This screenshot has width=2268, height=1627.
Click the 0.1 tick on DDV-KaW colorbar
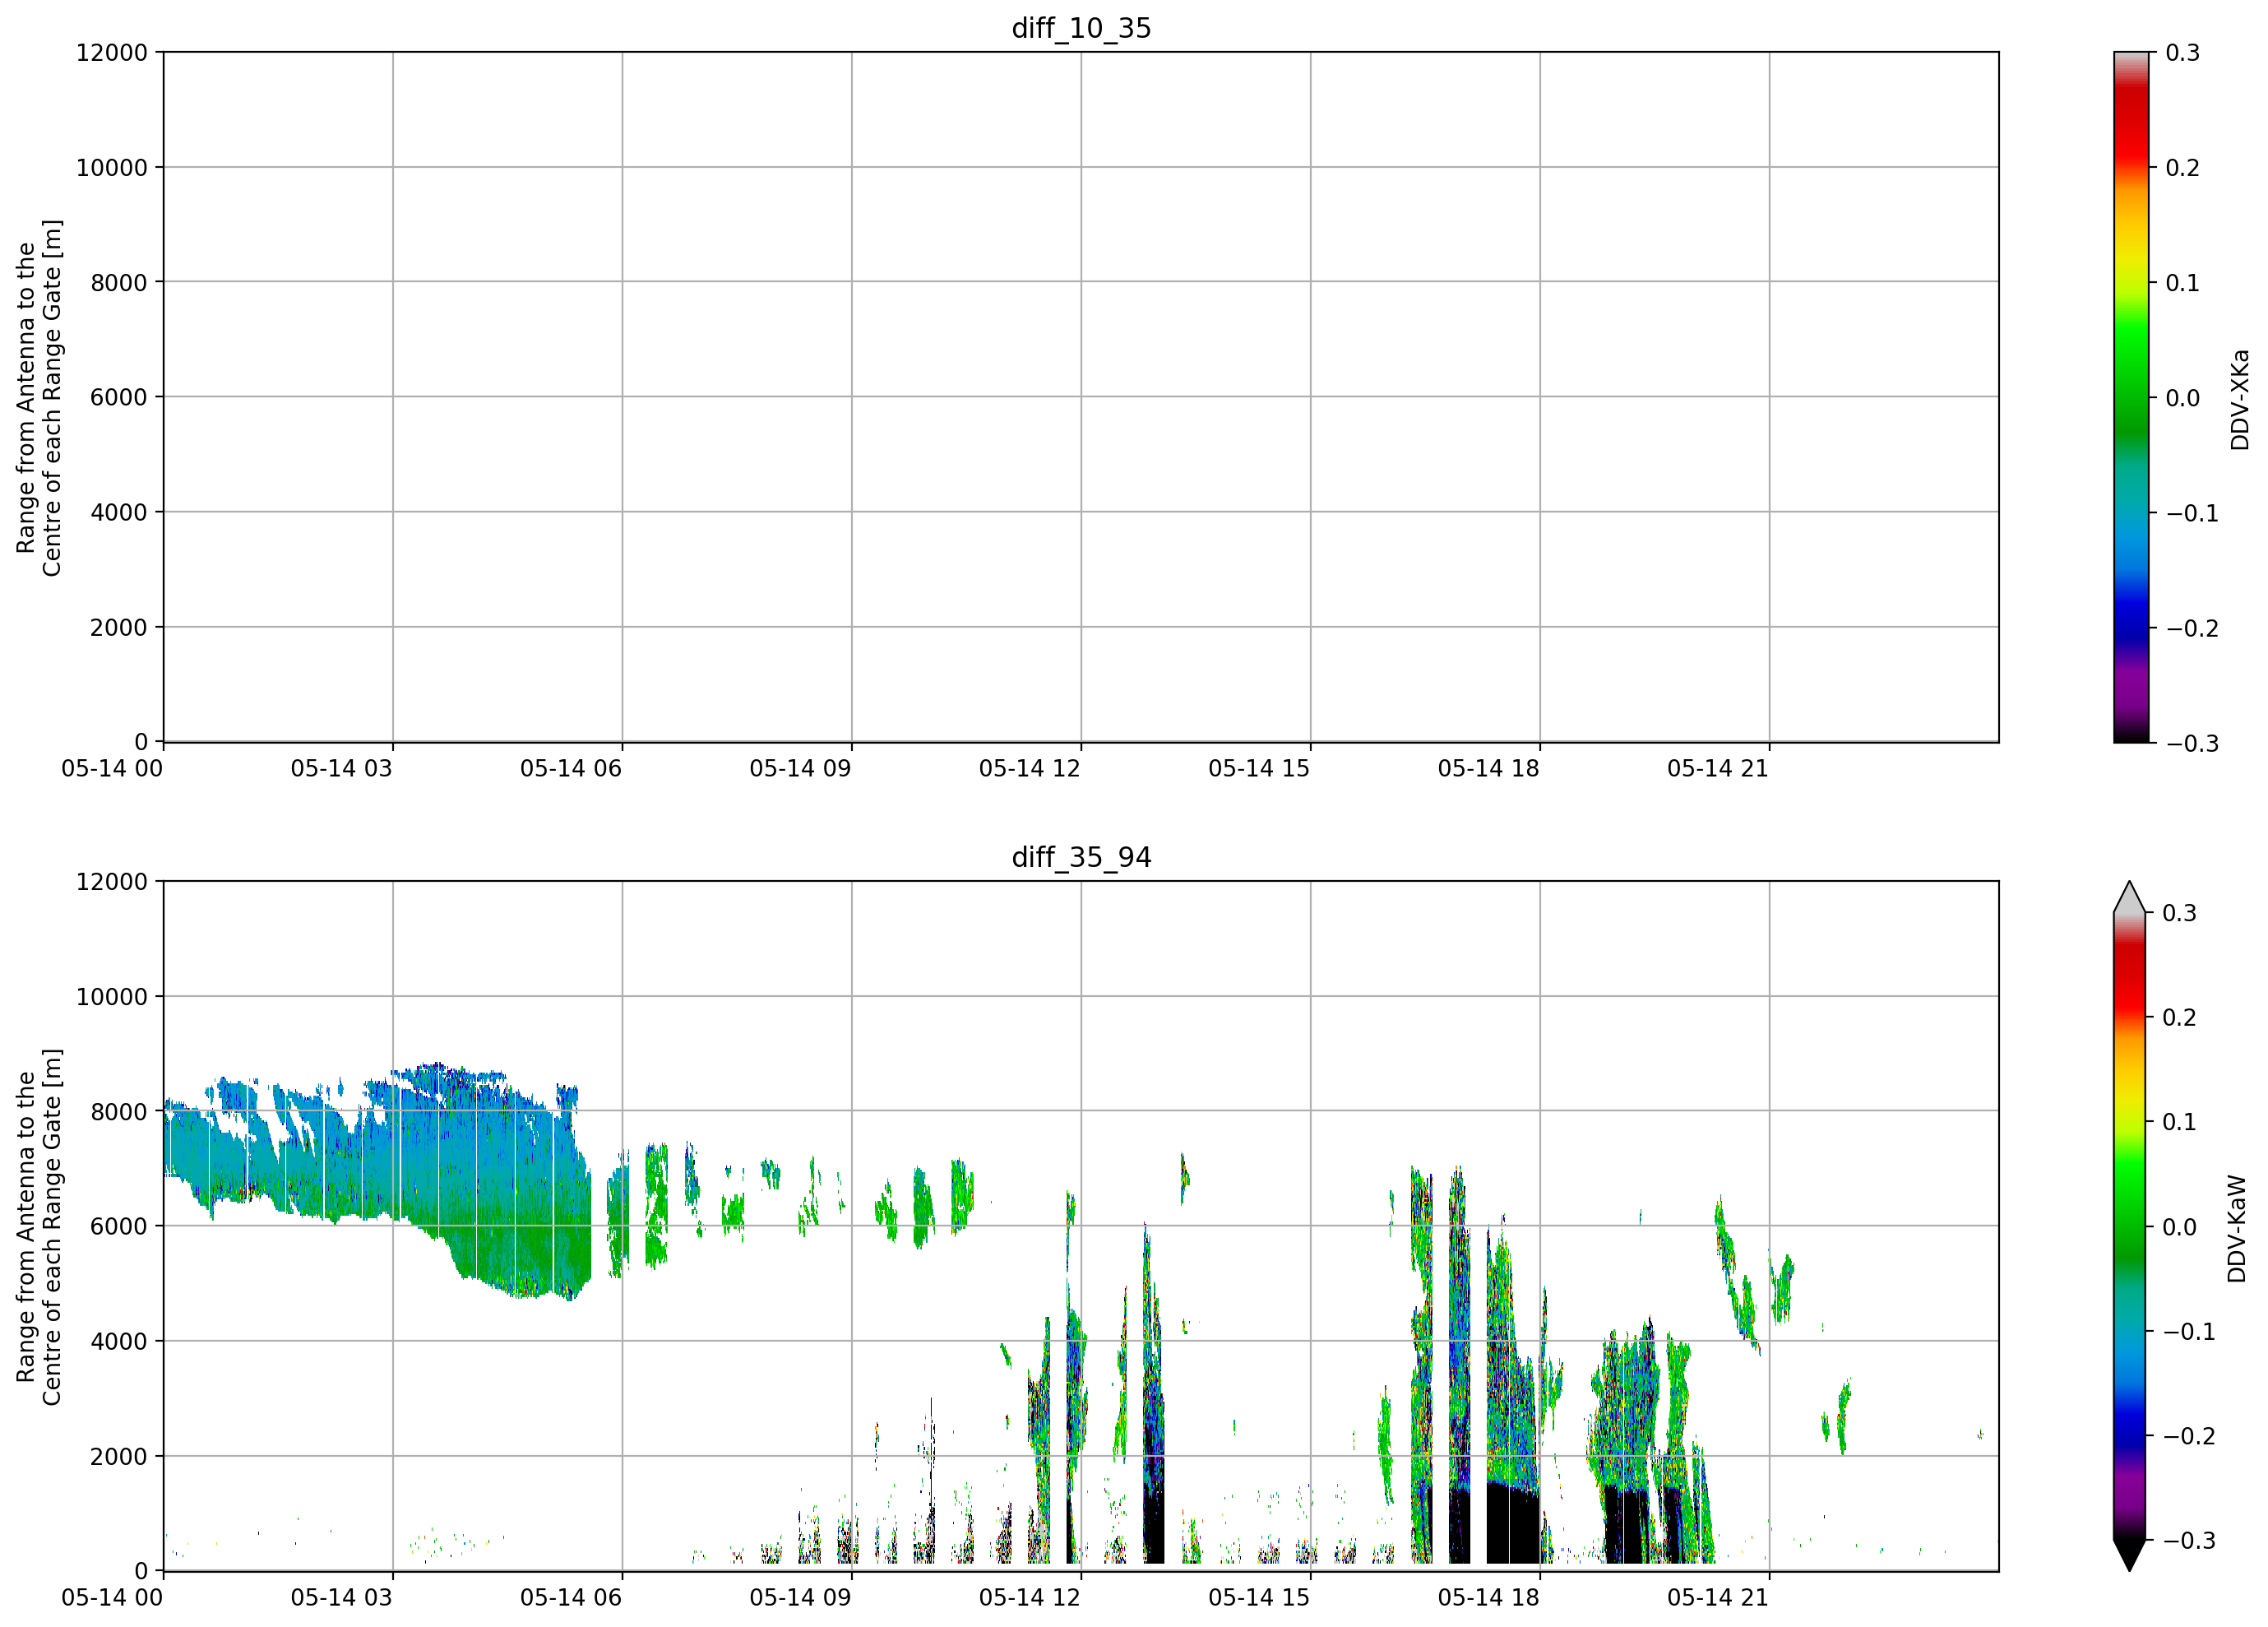click(x=2180, y=1121)
